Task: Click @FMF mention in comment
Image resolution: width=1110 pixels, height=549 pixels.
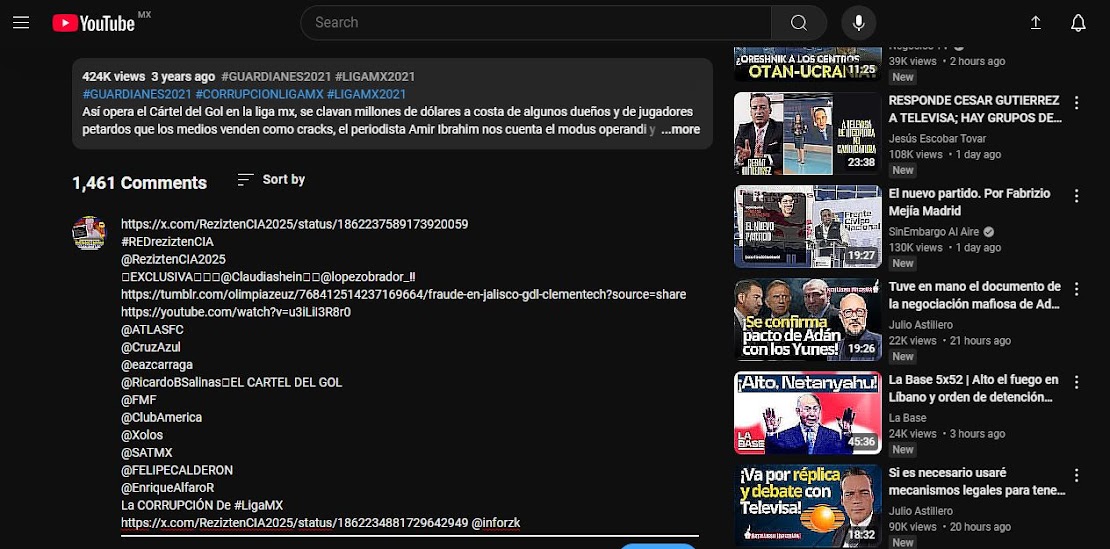Action: pos(139,400)
